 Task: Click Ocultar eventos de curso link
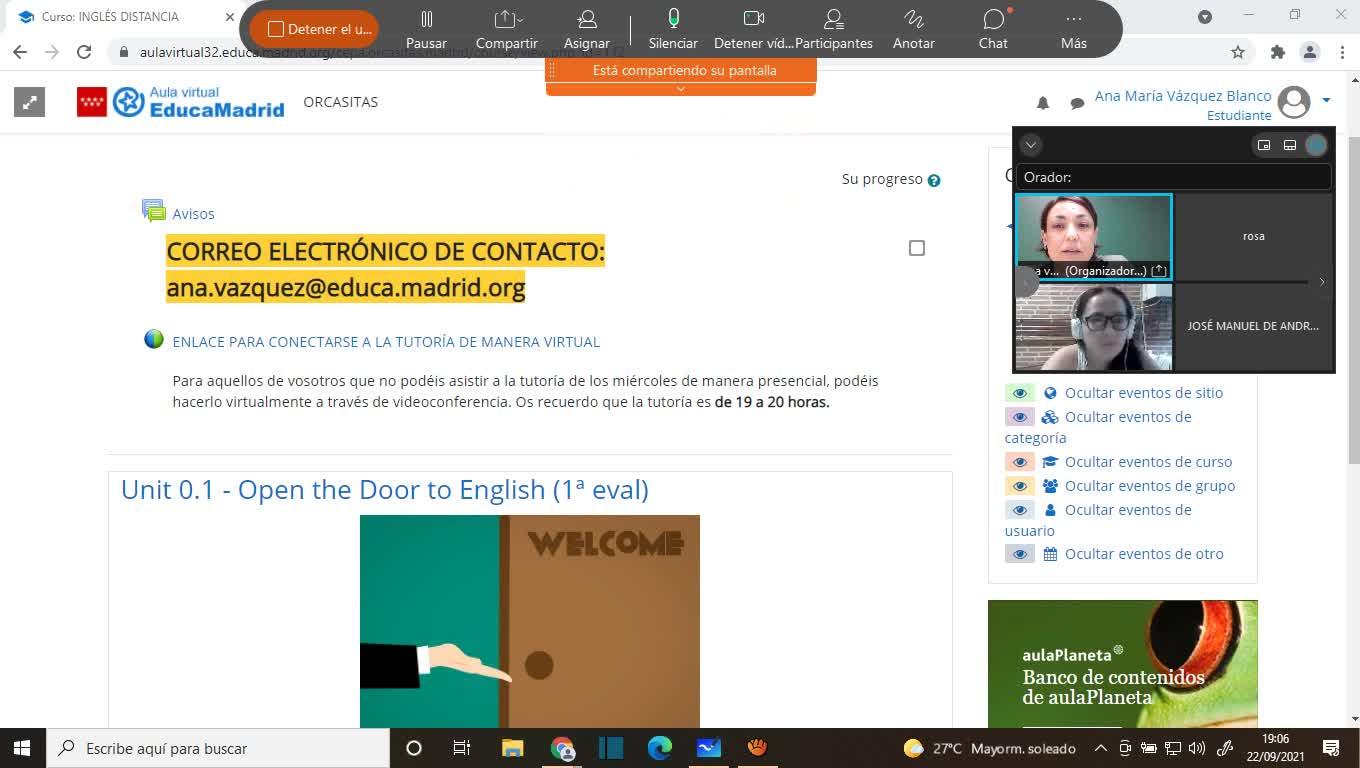click(1148, 462)
